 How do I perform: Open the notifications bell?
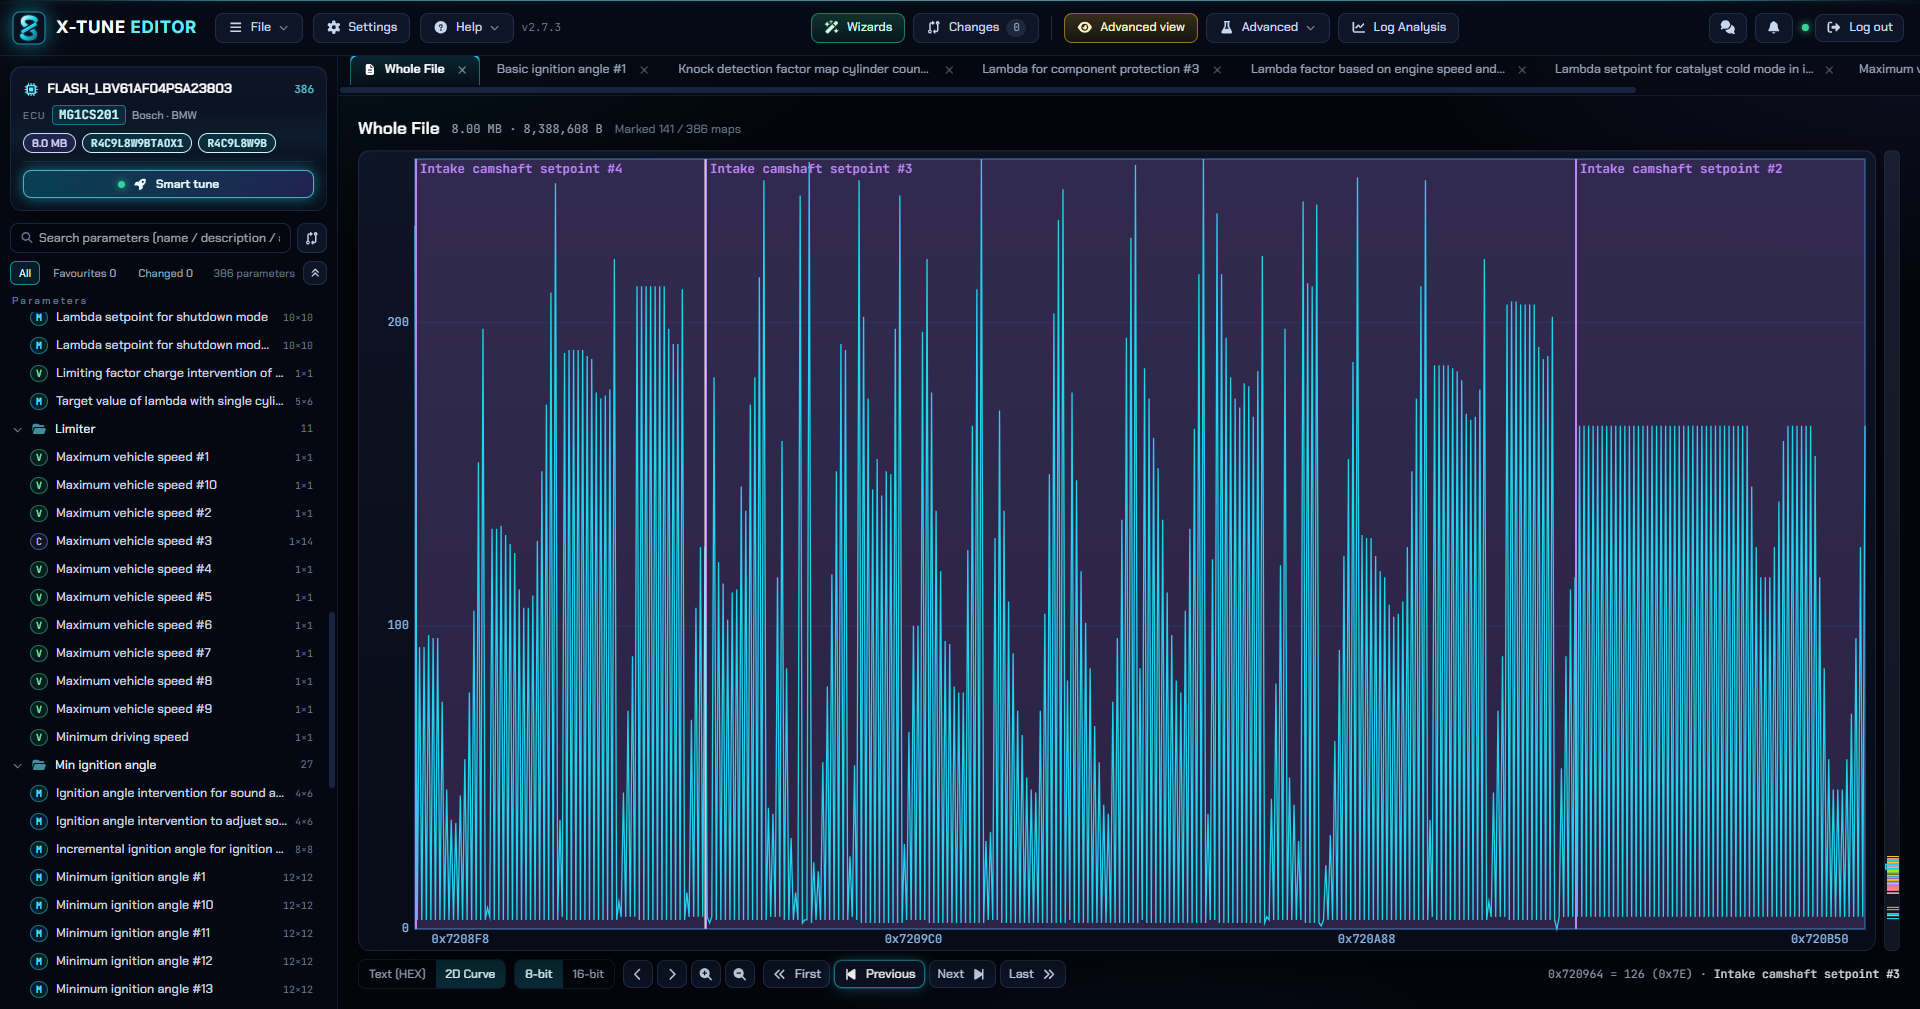click(x=1773, y=27)
